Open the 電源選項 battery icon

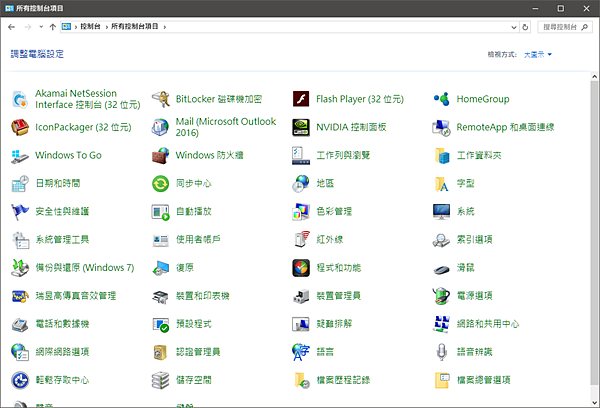coord(441,296)
